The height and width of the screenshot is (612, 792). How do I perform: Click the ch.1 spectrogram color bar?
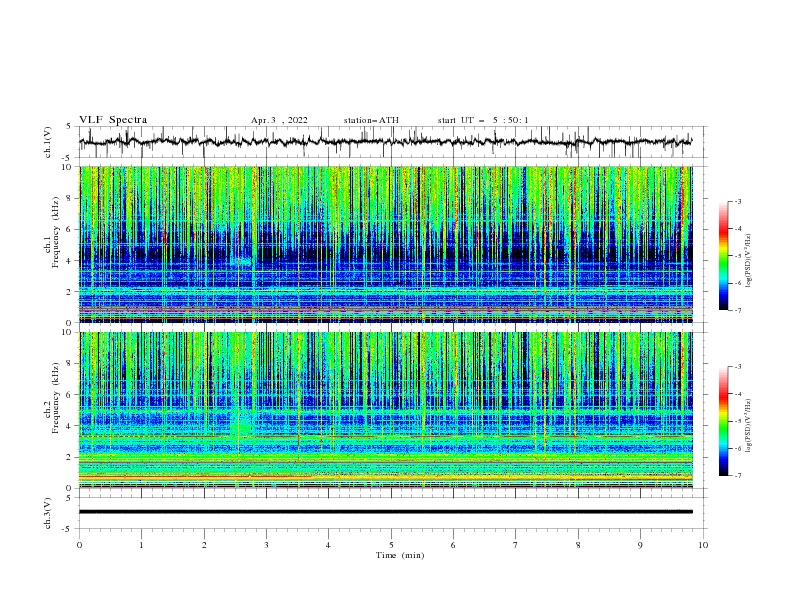coord(724,256)
